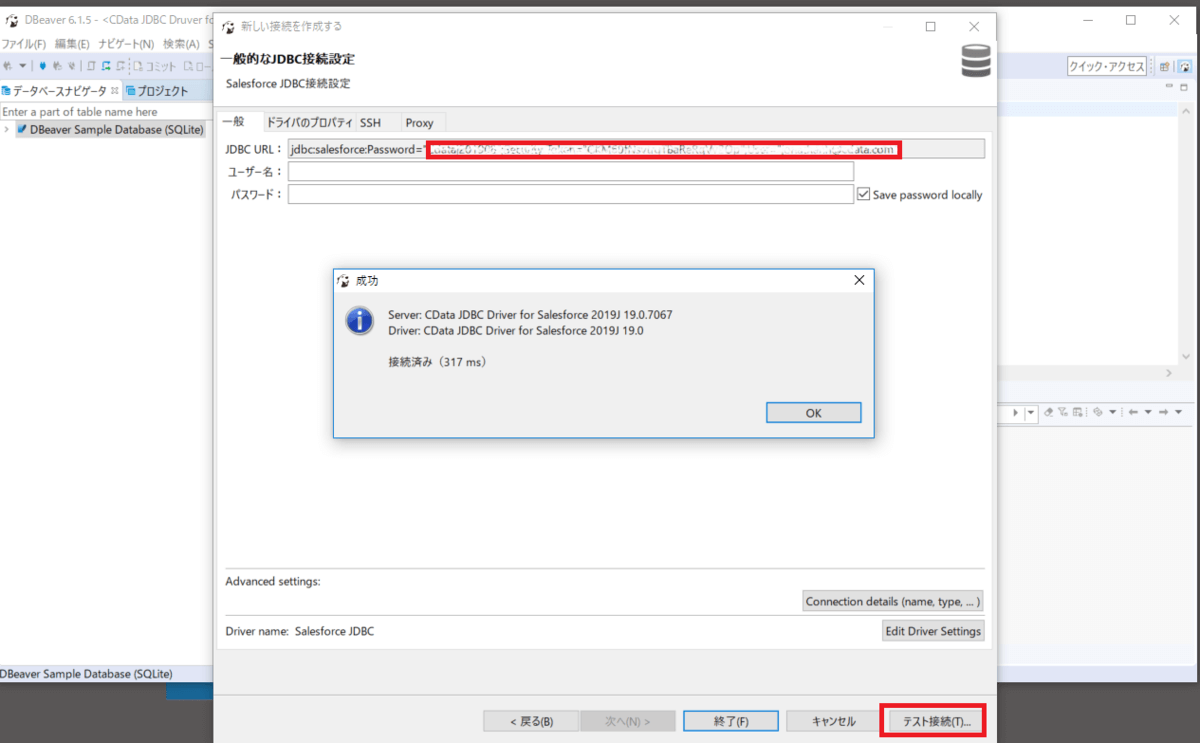Screen dimensions: 1200x743
Task: Click the link with editor icon
Action: coord(1098,412)
